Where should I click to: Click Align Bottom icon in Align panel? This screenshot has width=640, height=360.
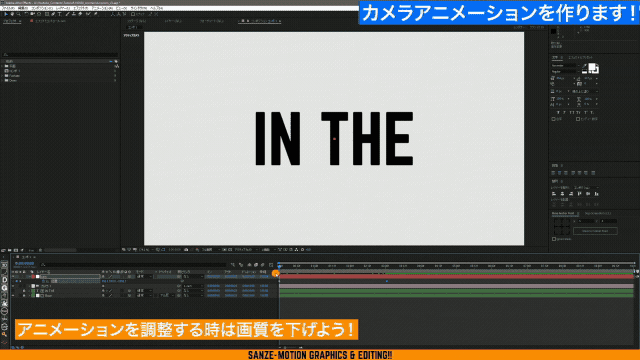pos(596,193)
